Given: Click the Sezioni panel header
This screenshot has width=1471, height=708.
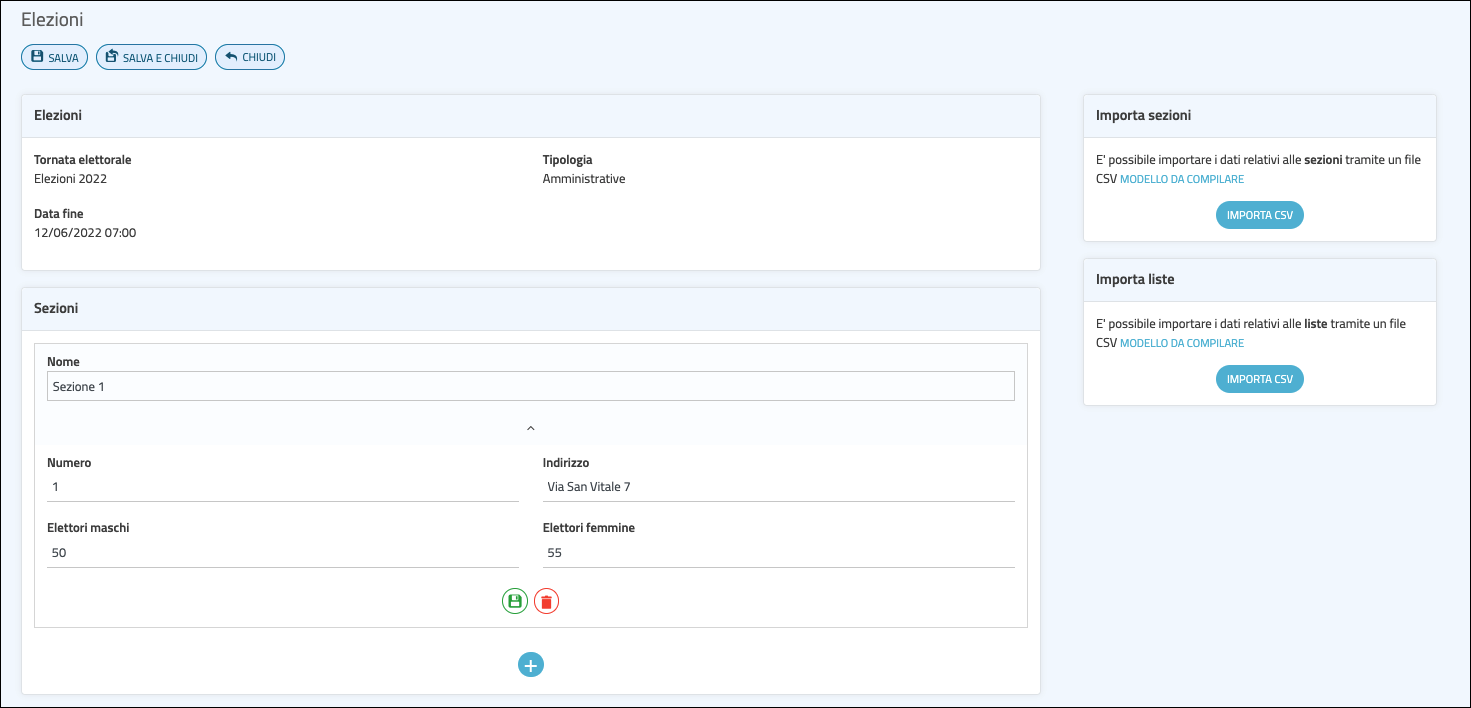Looking at the screenshot, I should (530, 309).
